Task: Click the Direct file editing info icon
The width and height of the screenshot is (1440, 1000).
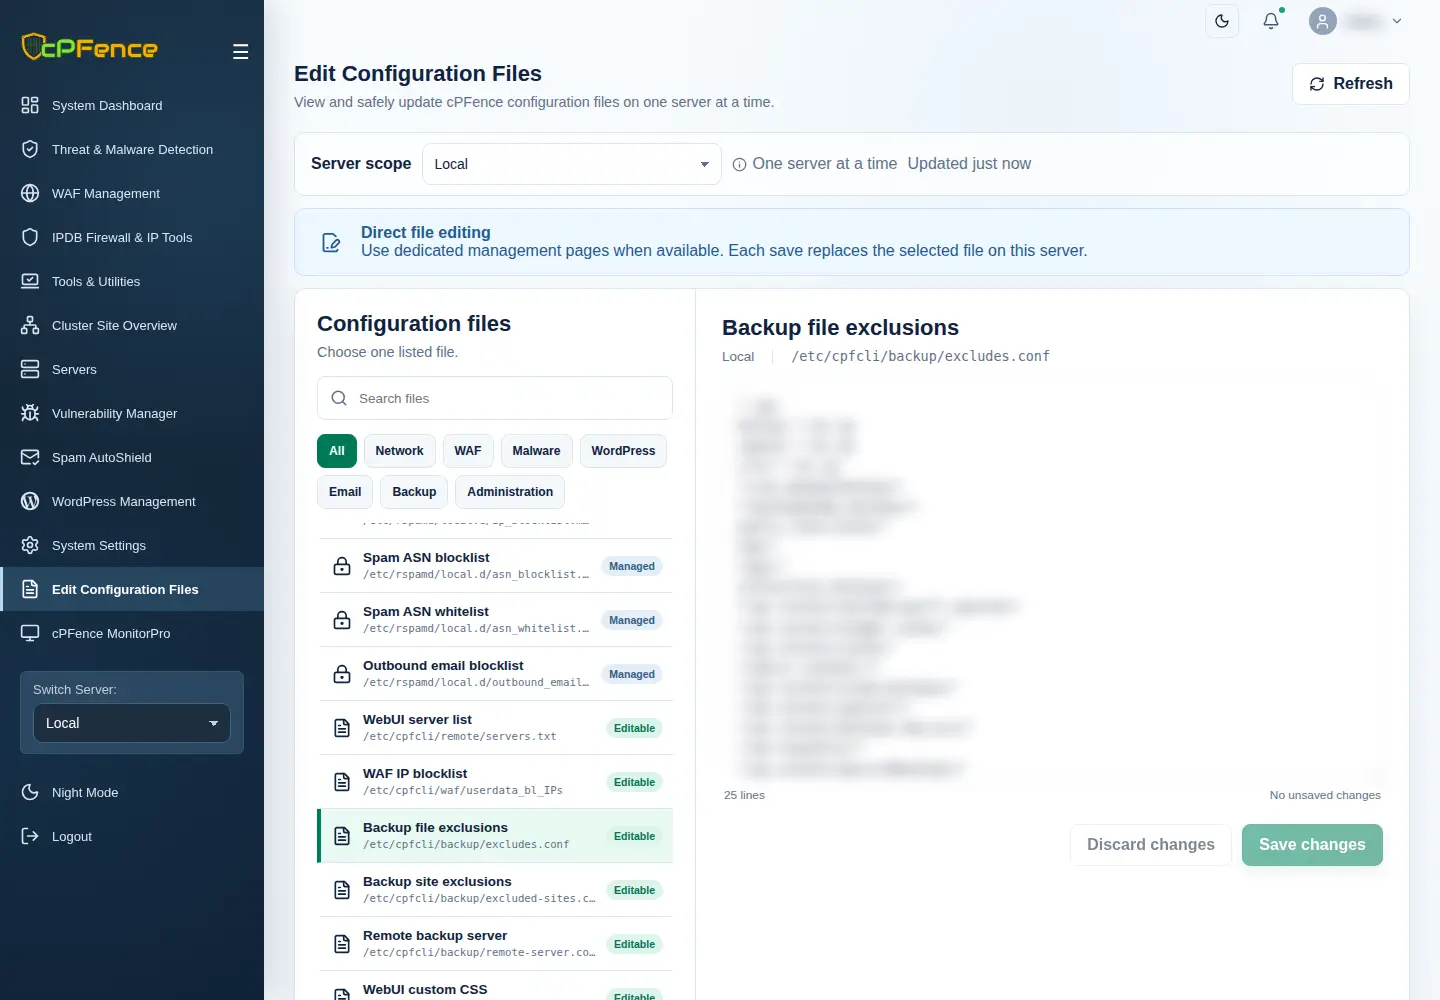Action: (x=331, y=242)
